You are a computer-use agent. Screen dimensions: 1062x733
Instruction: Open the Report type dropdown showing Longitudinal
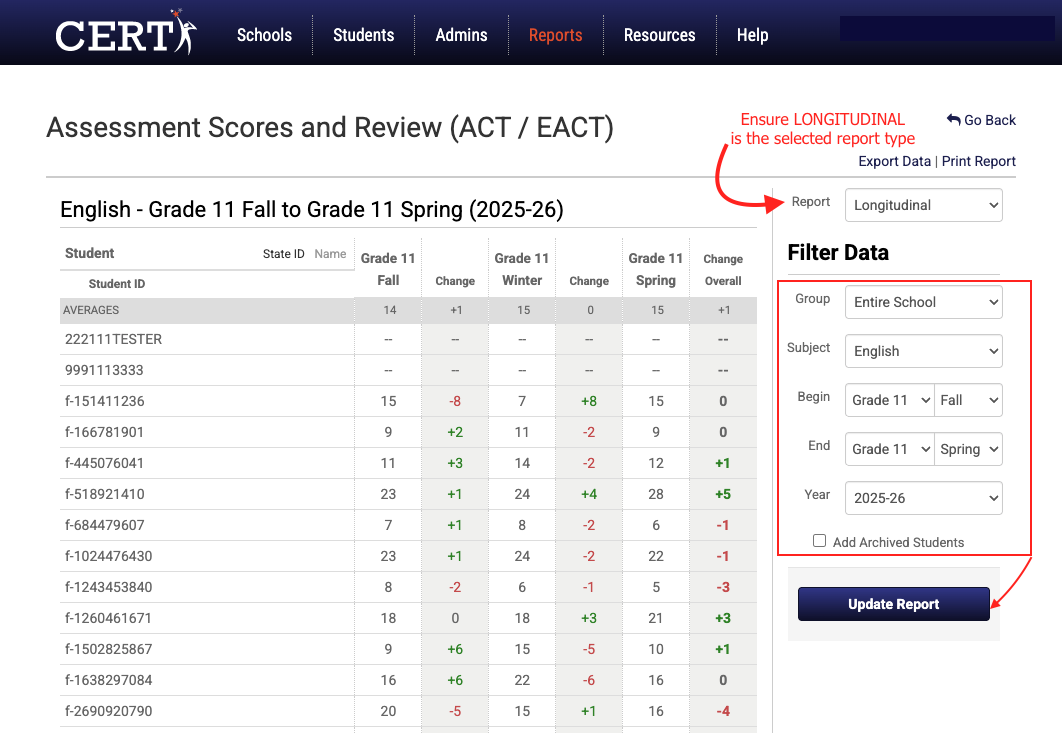coord(923,205)
